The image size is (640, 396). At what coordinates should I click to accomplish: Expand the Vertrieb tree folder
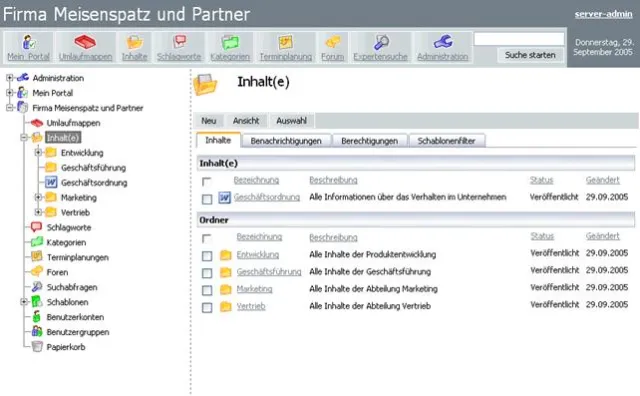38,212
